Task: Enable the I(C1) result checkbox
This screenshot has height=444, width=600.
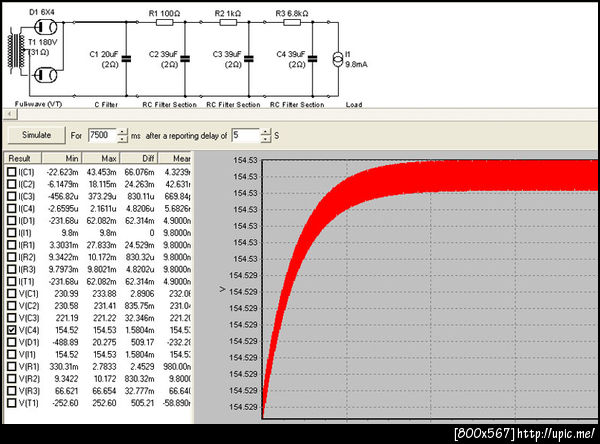Action: [12, 172]
